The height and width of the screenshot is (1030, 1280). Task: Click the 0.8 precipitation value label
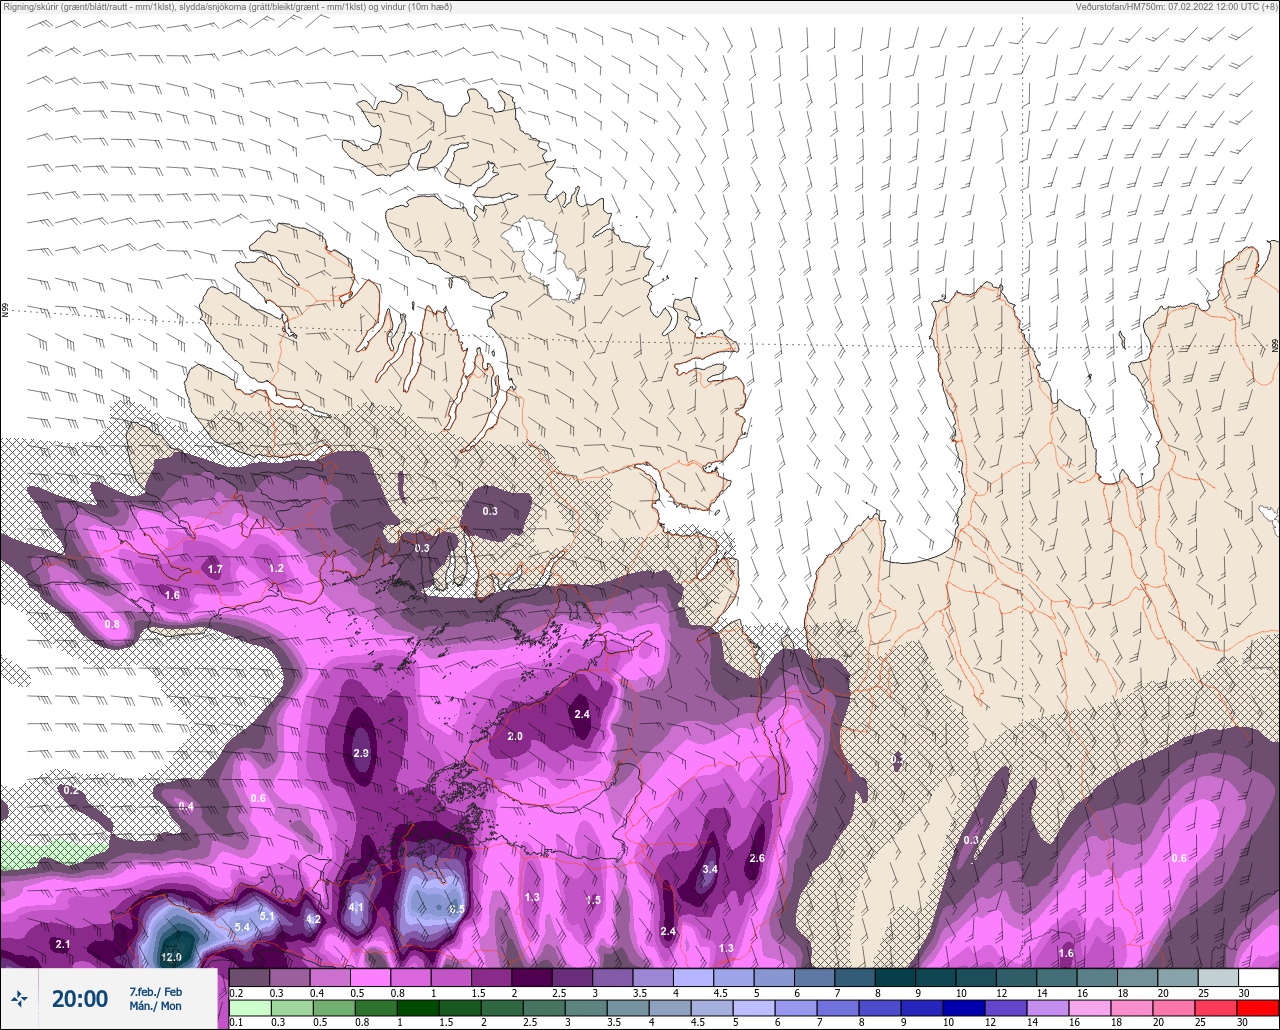coord(112,624)
